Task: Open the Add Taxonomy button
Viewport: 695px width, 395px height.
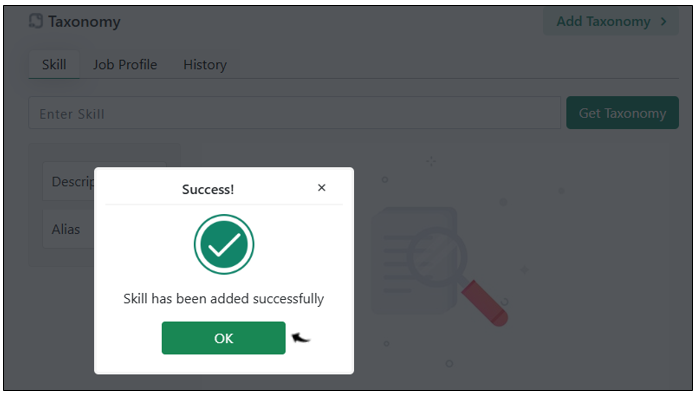Action: click(611, 21)
